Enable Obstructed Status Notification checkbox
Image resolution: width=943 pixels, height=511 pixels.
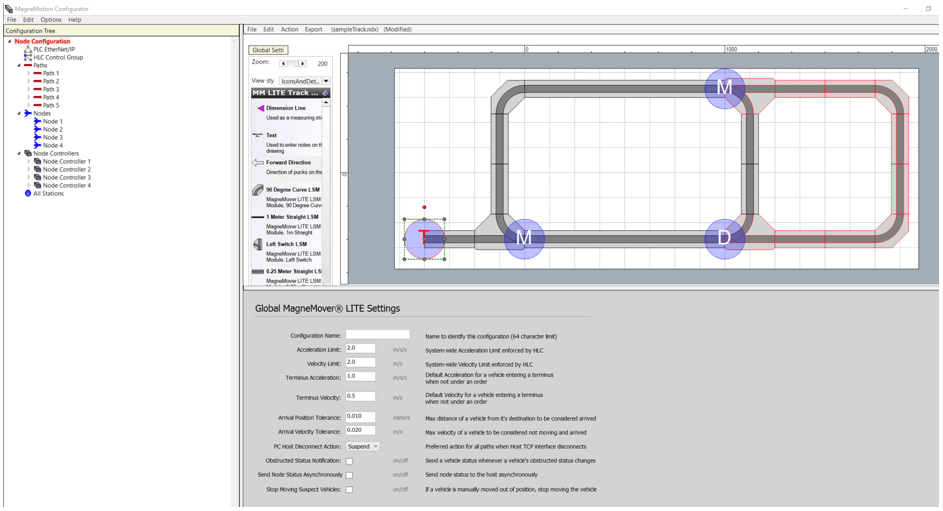pos(349,461)
